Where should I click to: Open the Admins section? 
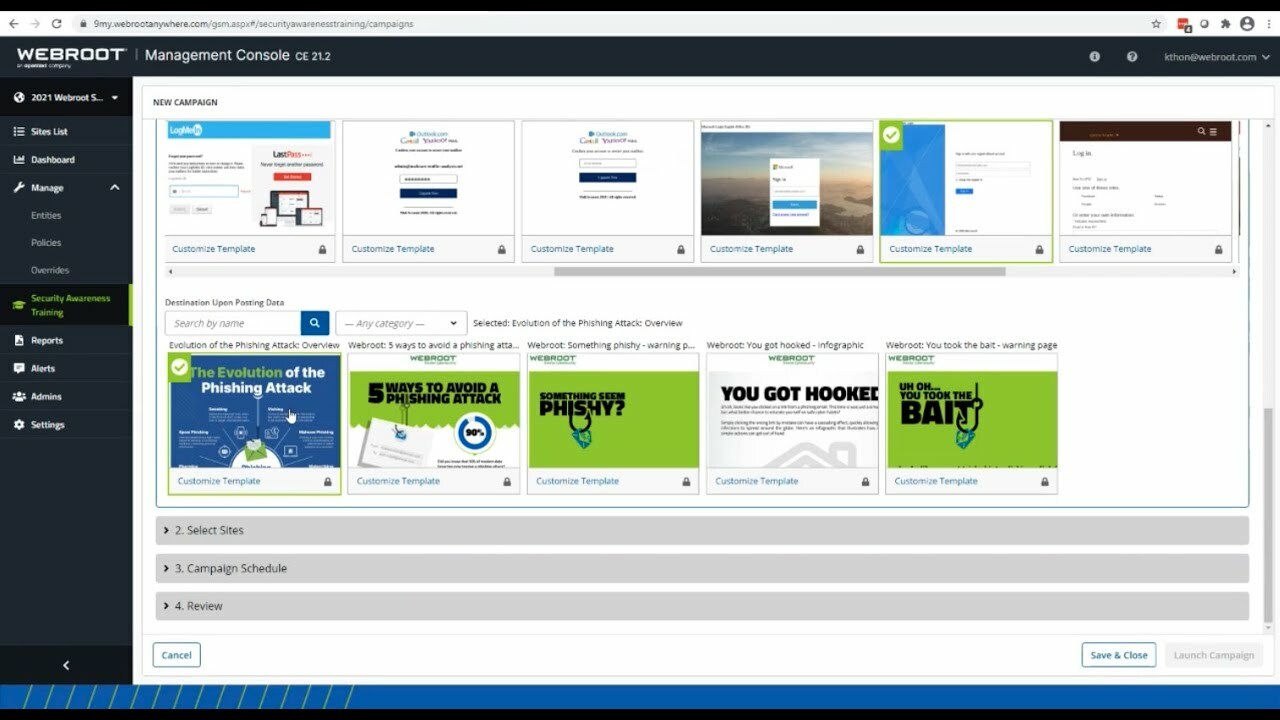[x=48, y=396]
